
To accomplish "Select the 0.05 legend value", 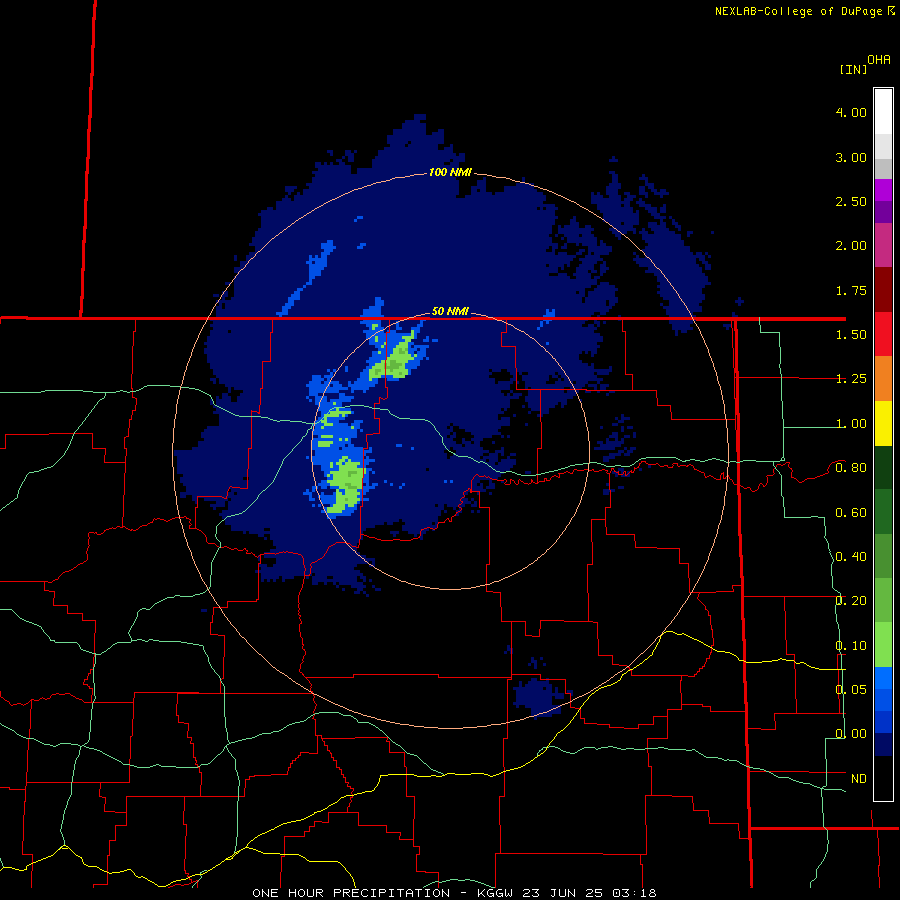I will coord(851,689).
